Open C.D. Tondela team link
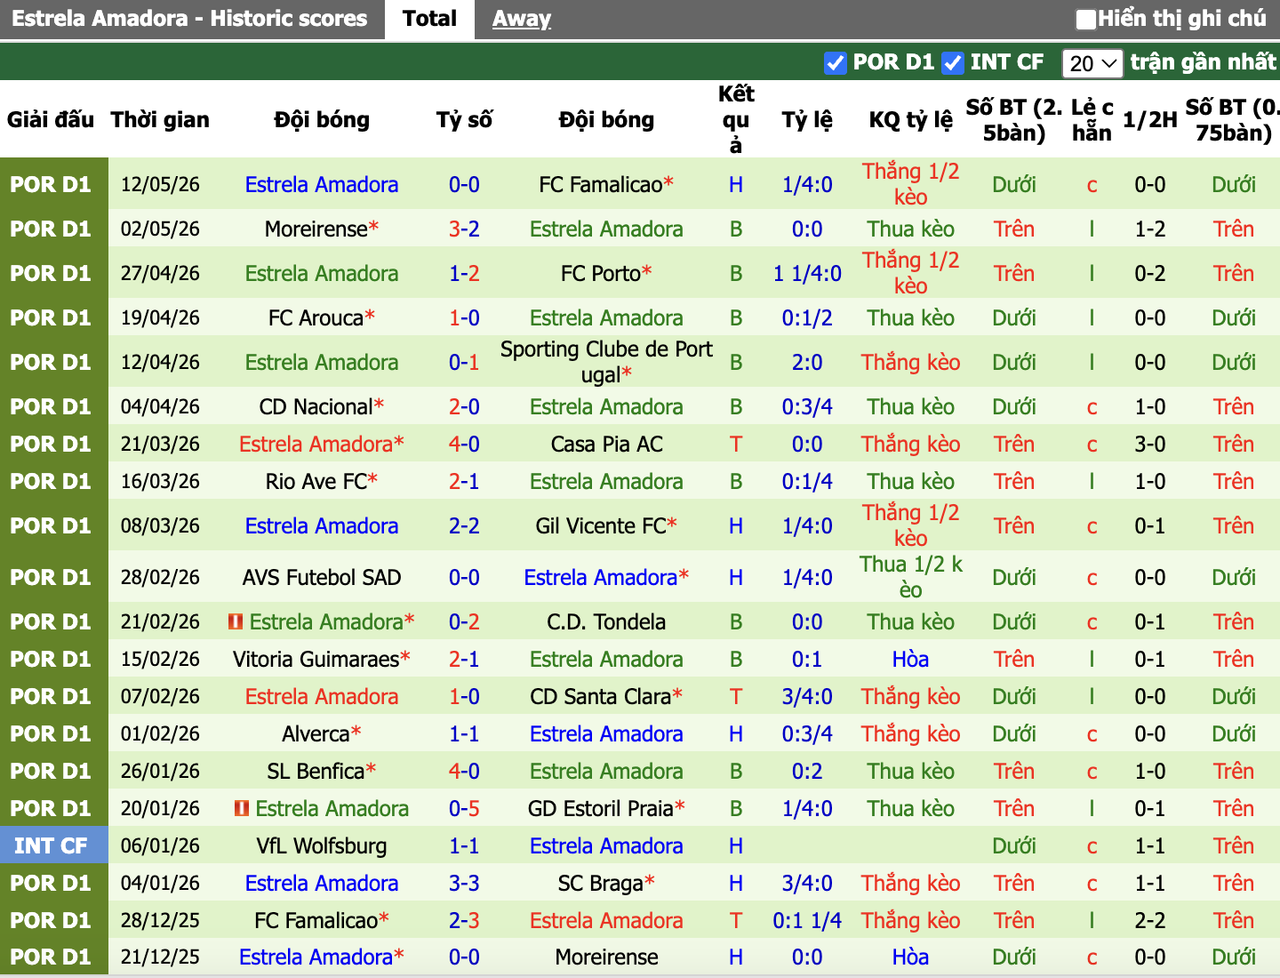This screenshot has height=978, width=1280. click(x=606, y=622)
